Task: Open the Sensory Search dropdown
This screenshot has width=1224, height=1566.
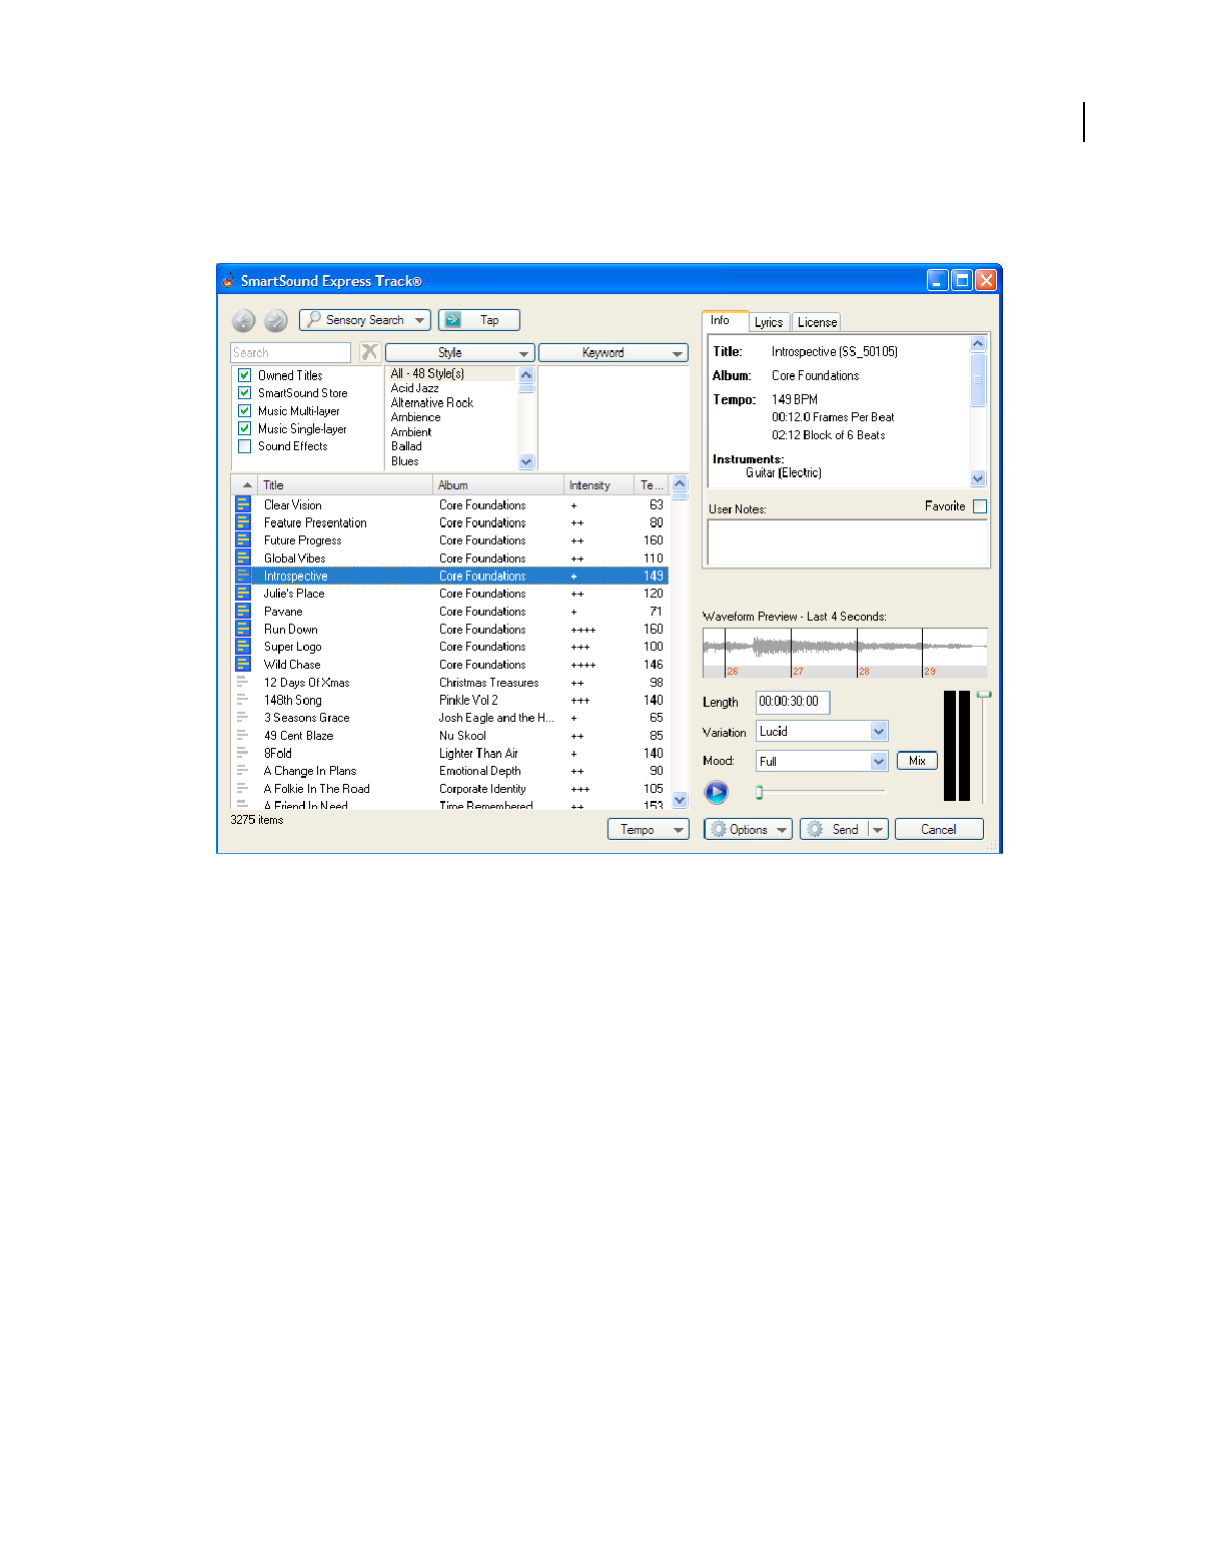Action: coord(365,320)
